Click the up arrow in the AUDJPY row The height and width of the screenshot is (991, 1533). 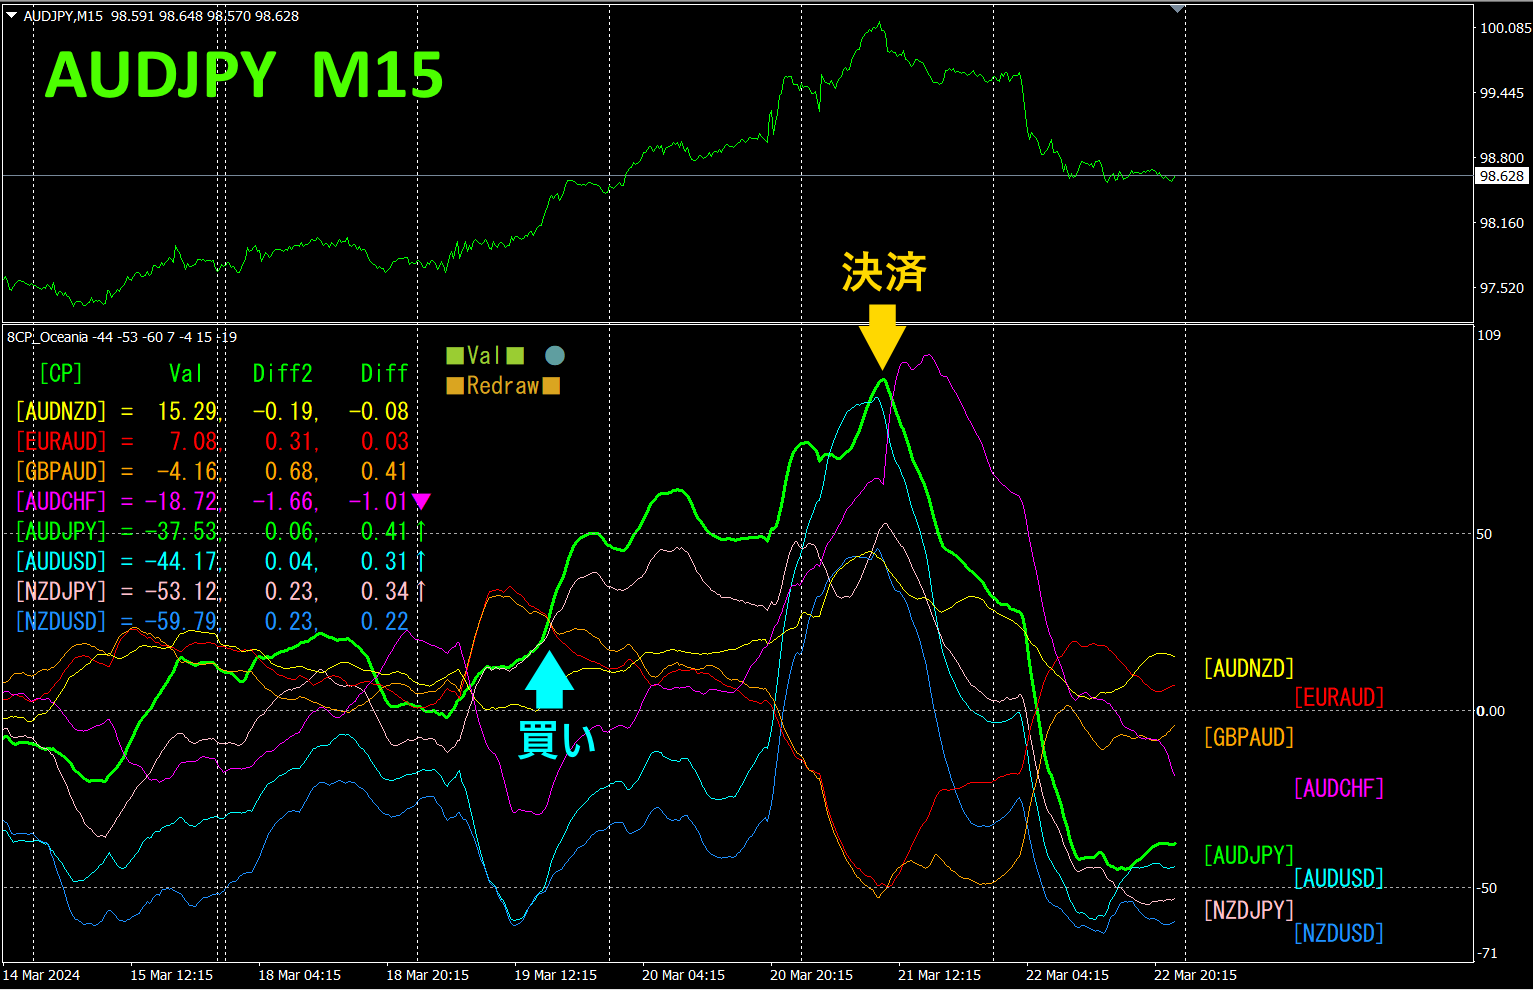point(421,531)
